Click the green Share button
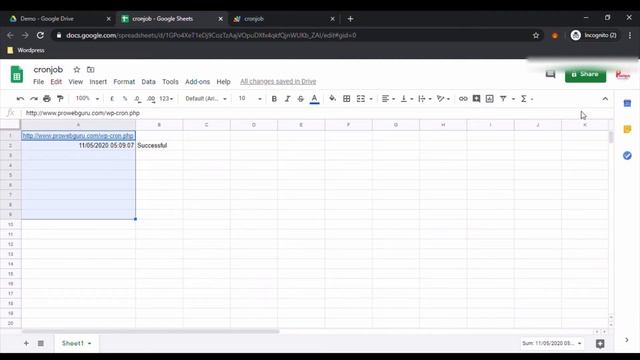Image resolution: width=640 pixels, height=360 pixels. pyautogui.click(x=585, y=74)
